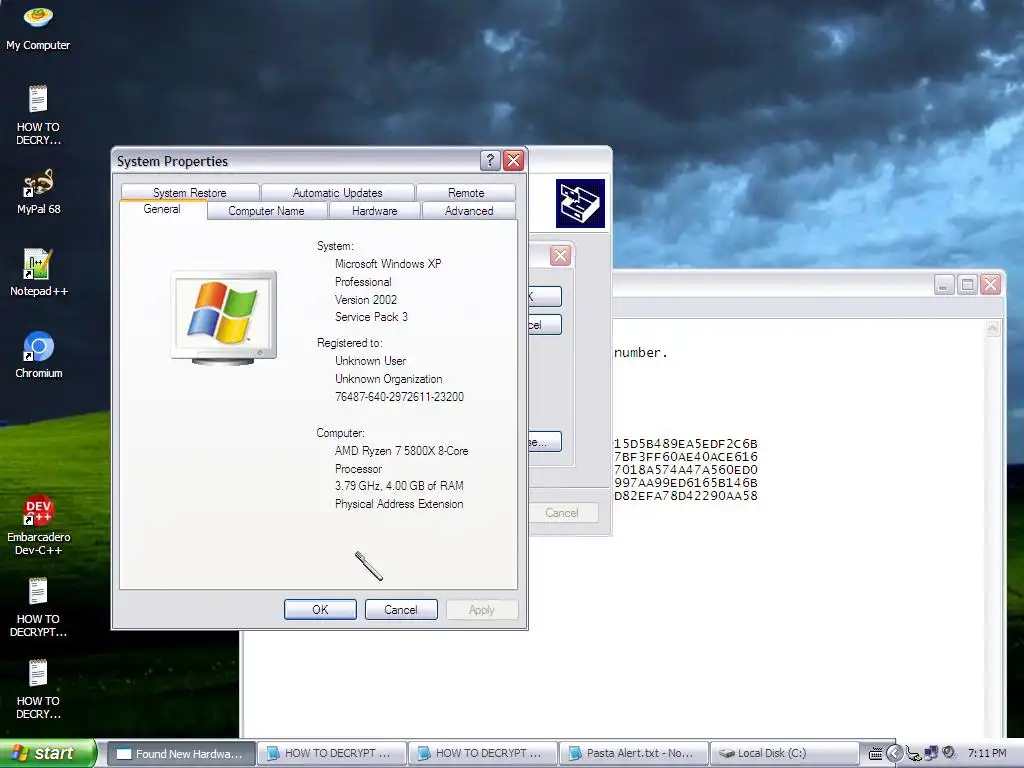This screenshot has height=768, width=1024.
Task: Click the Unknown Organization text
Action: [389, 379]
